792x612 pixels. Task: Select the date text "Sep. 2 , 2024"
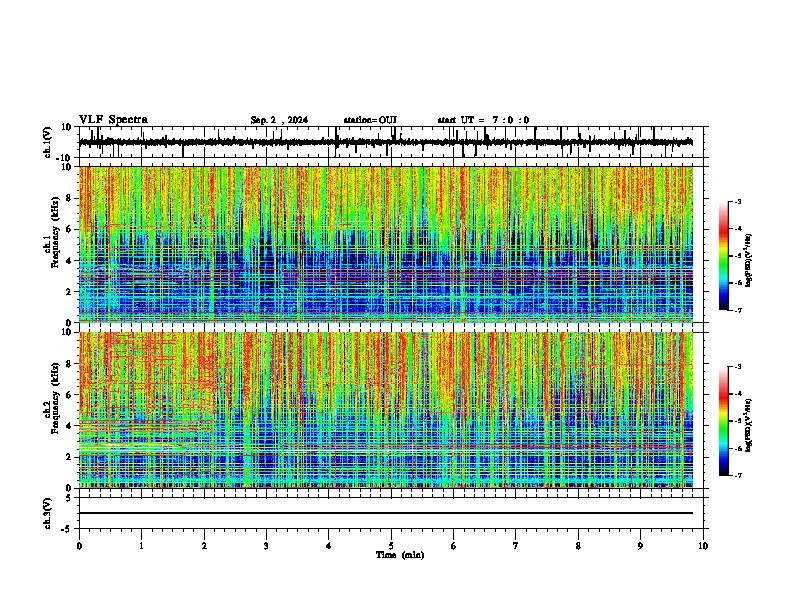coord(279,120)
